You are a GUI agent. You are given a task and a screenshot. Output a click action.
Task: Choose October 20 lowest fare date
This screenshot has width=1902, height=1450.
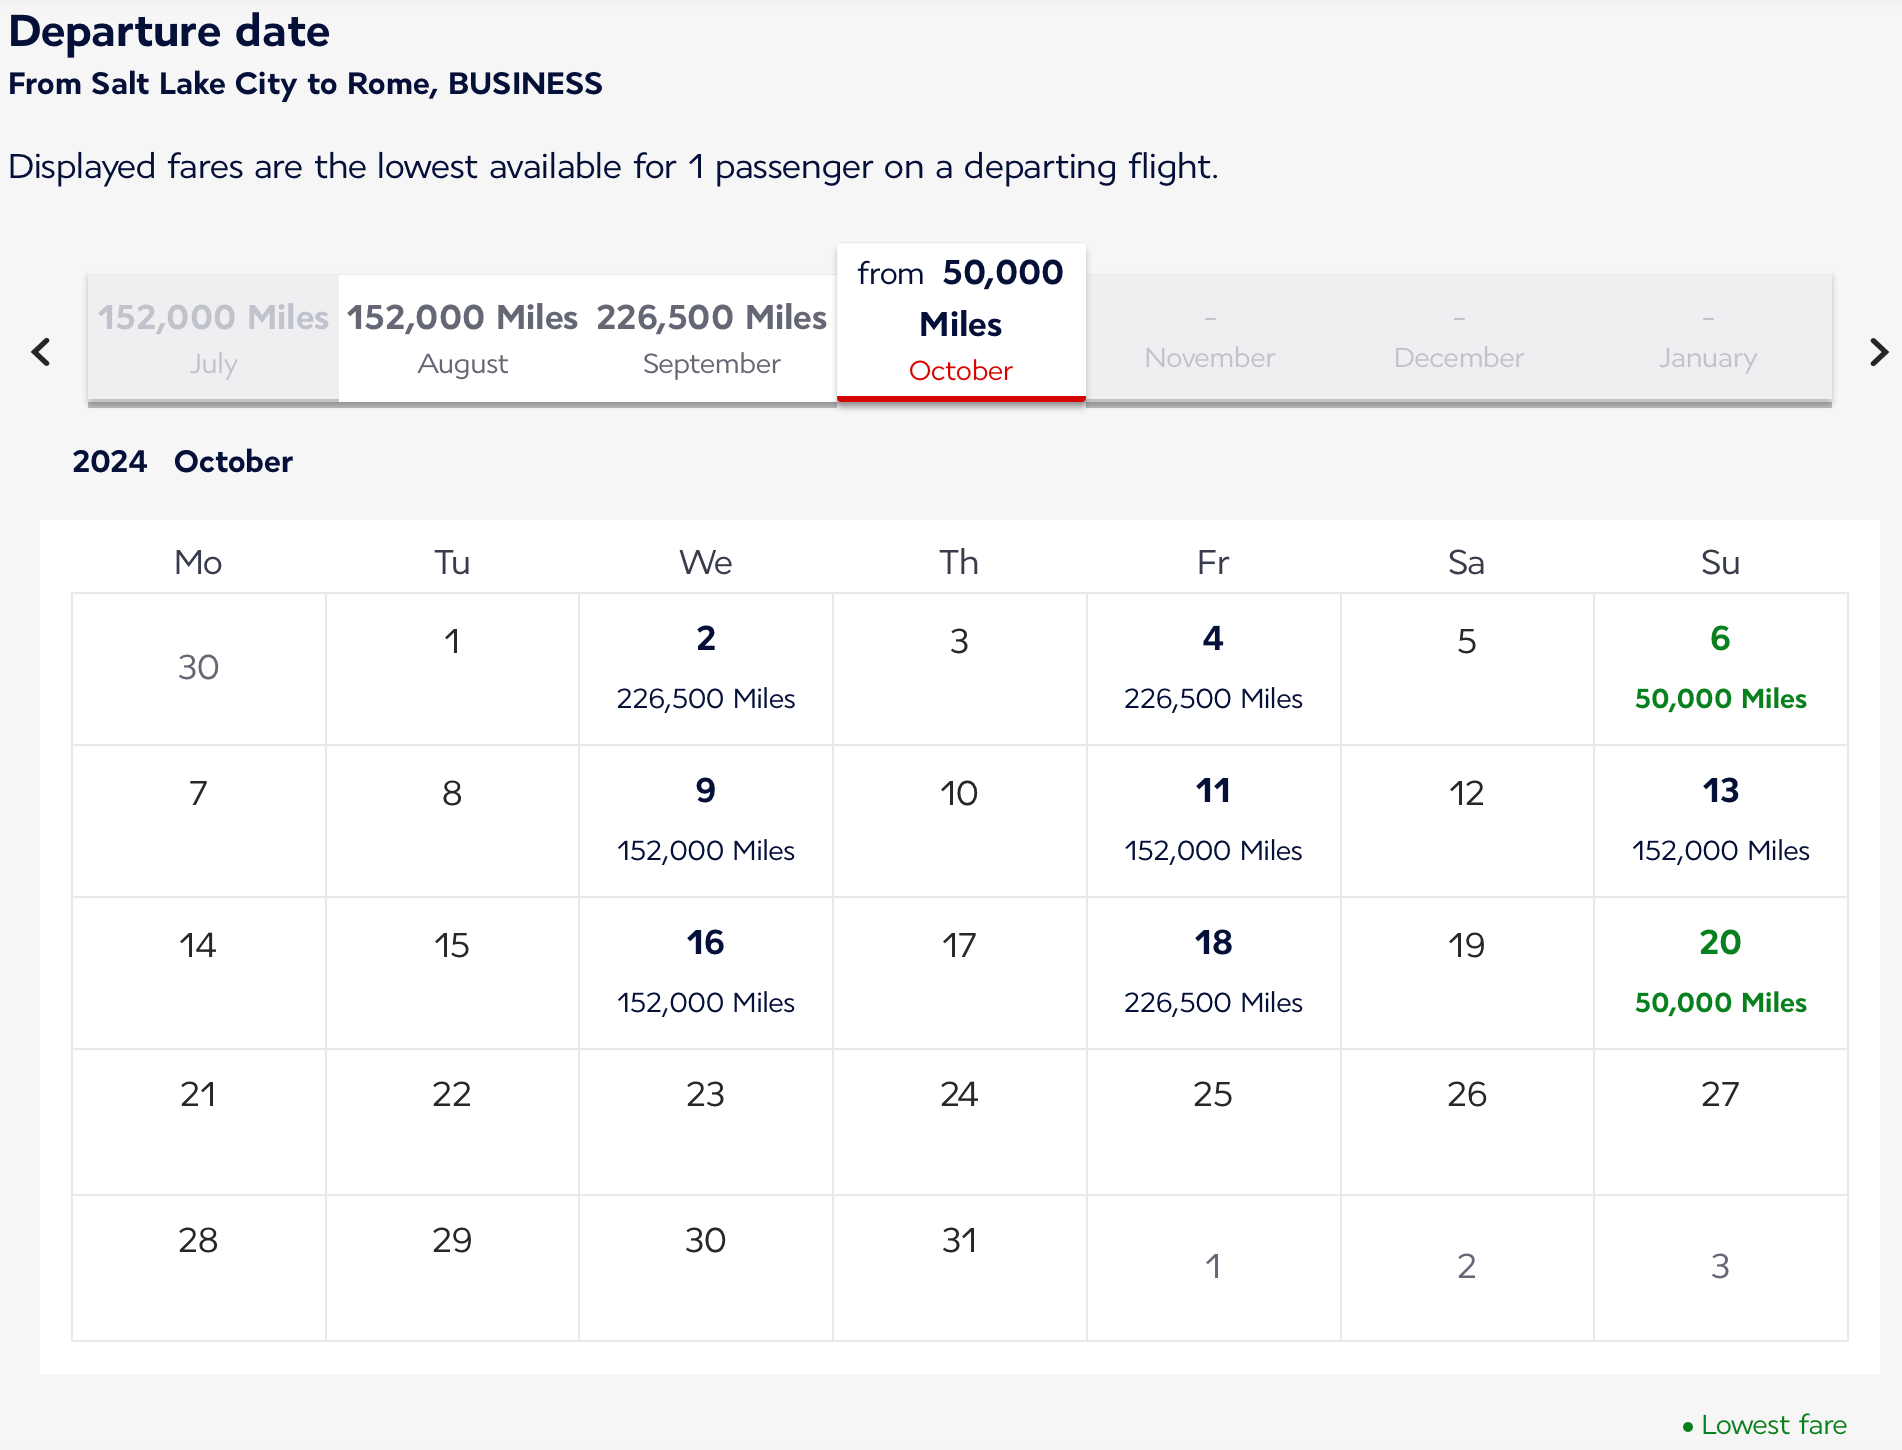pos(1720,972)
